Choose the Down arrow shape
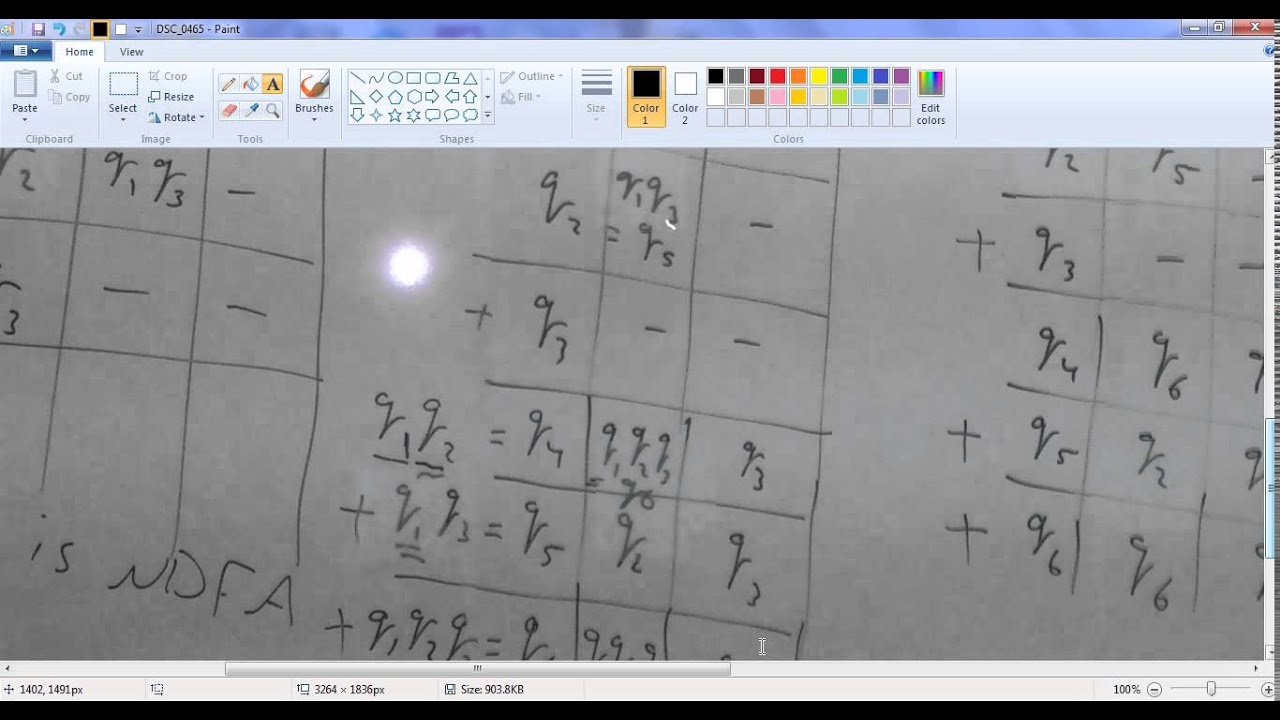1280x720 pixels. point(357,116)
